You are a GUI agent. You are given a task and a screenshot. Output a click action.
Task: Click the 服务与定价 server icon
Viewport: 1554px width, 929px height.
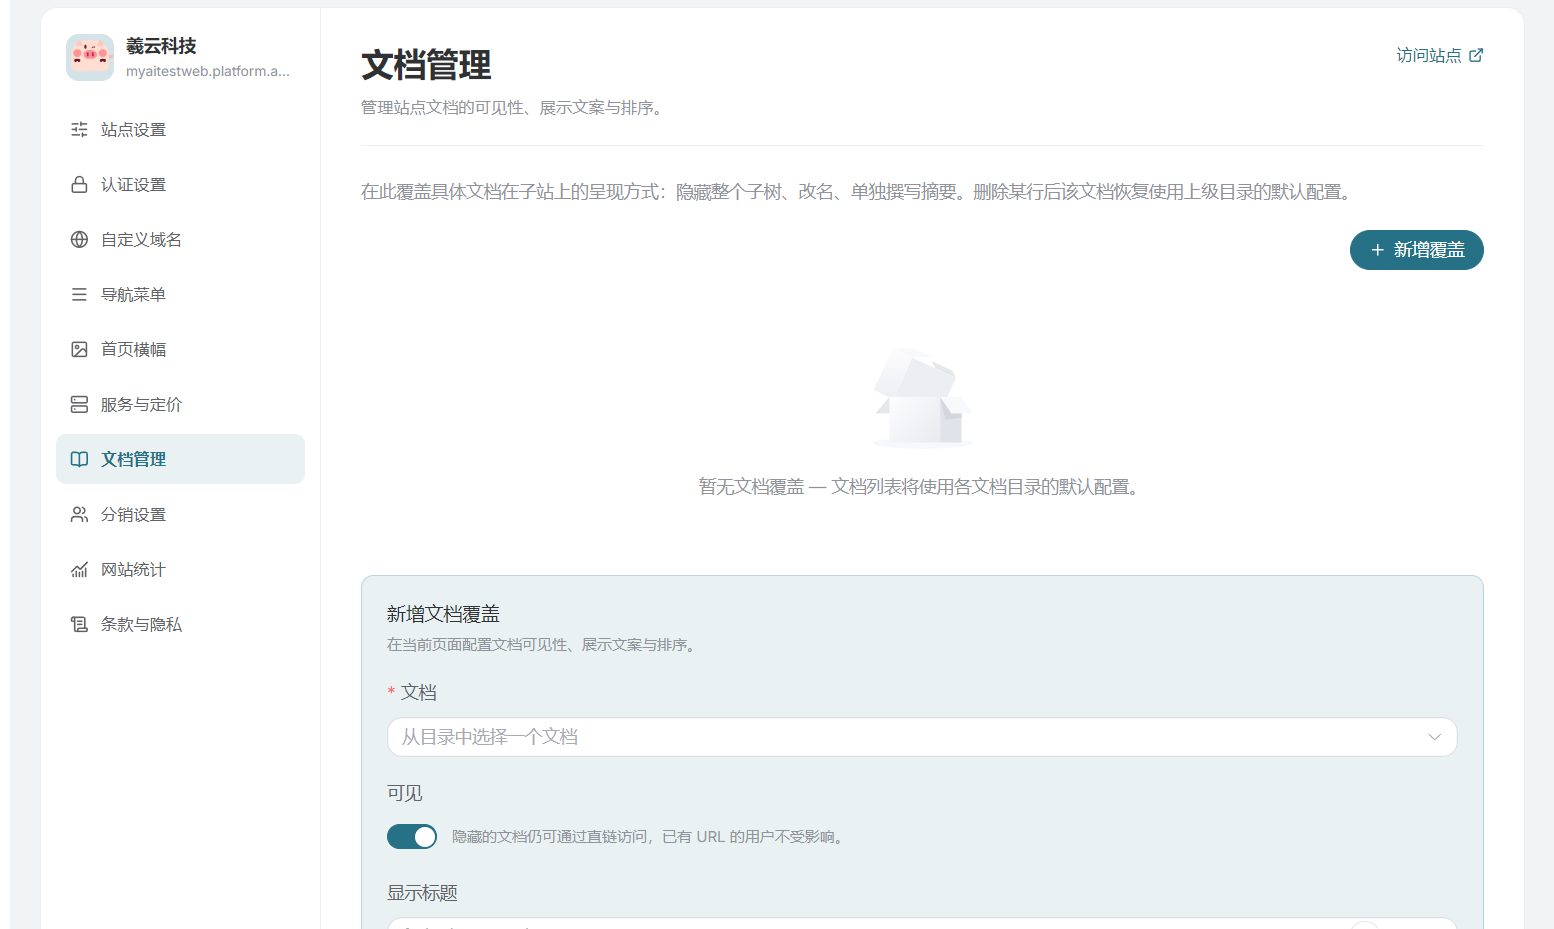pyautogui.click(x=79, y=405)
